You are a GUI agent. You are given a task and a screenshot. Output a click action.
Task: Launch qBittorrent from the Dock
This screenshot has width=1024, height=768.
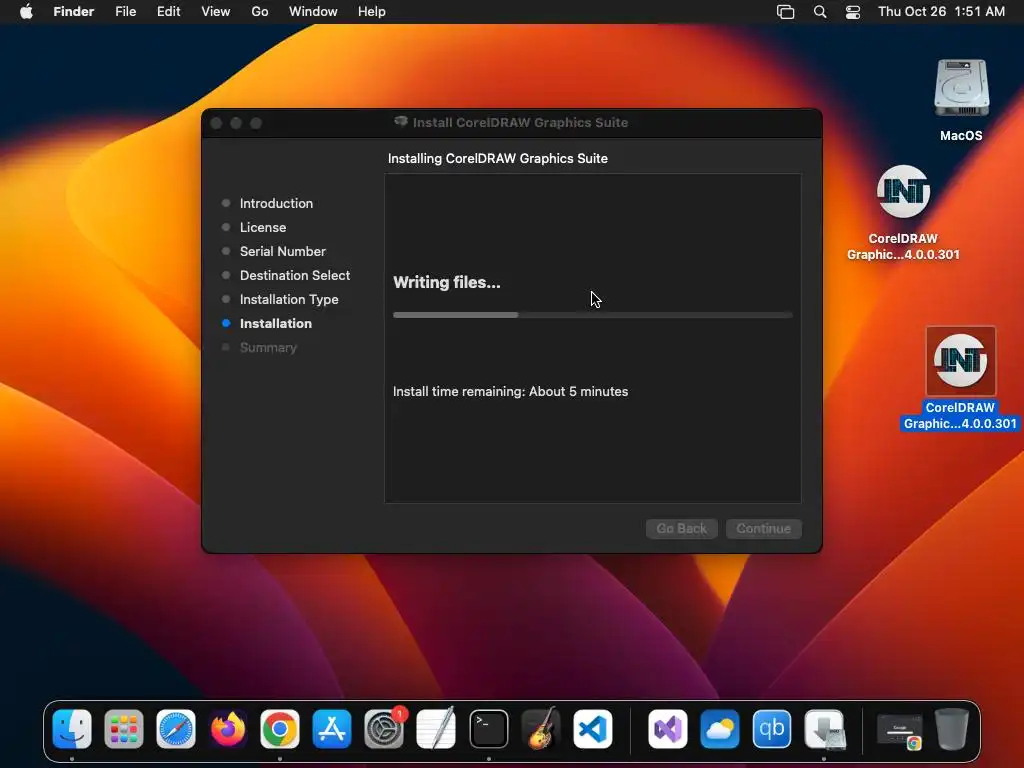[x=771, y=729]
